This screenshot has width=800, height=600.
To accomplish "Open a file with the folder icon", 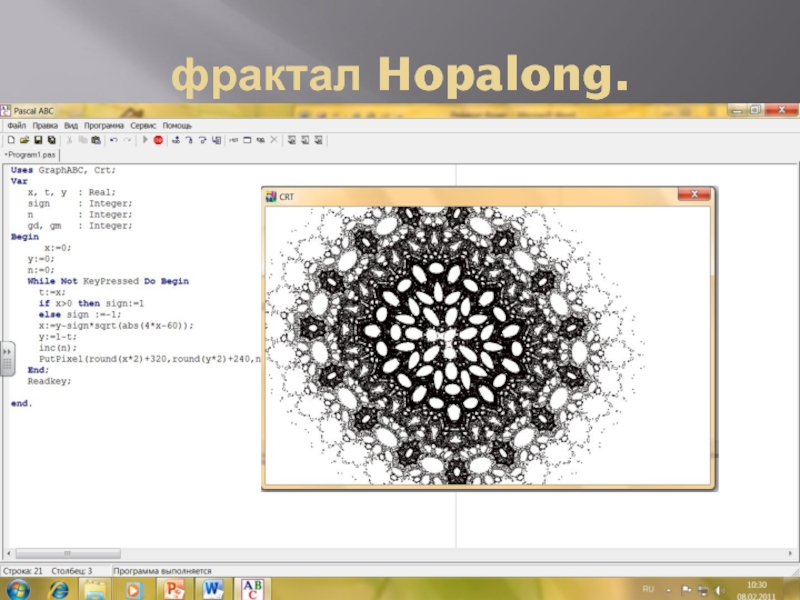I will tap(24, 141).
